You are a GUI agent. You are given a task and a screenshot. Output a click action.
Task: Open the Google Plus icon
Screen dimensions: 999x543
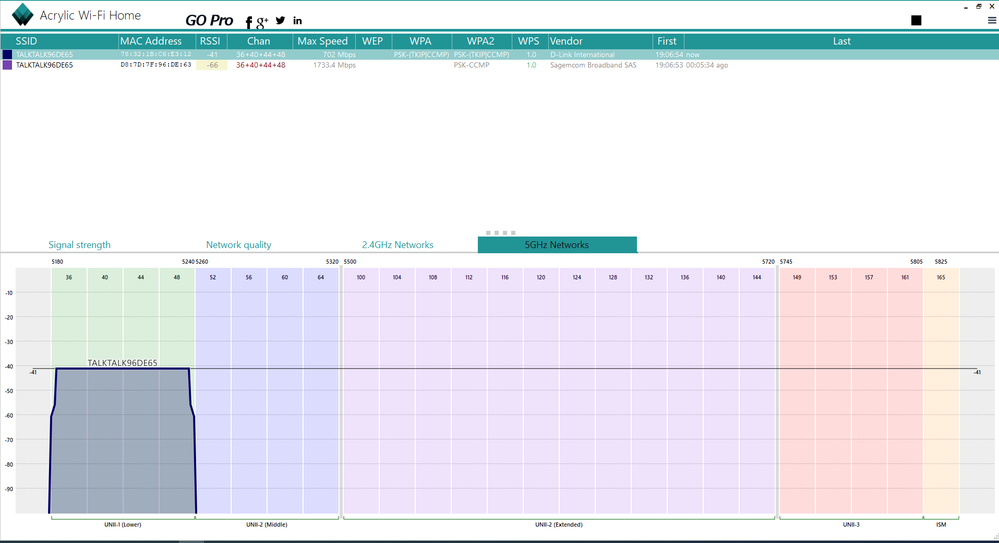coord(262,23)
